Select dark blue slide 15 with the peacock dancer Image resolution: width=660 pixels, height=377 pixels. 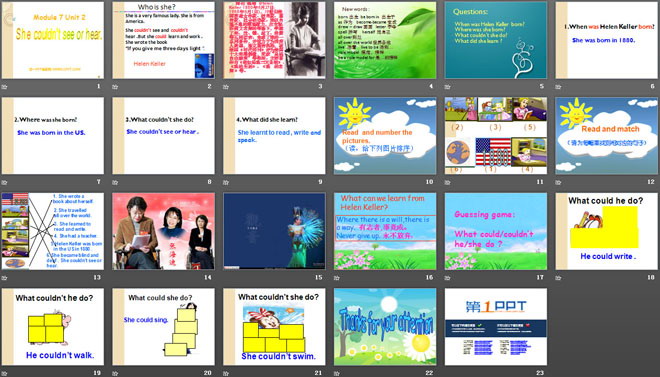pyautogui.click(x=274, y=231)
